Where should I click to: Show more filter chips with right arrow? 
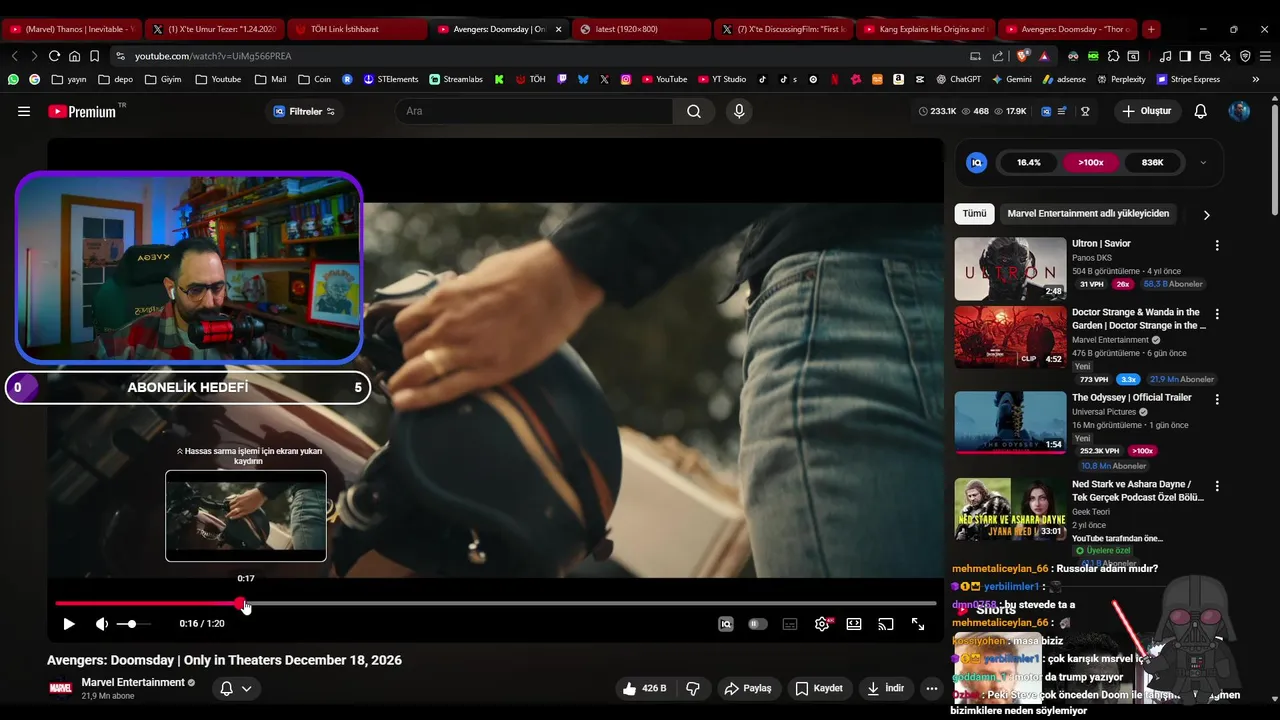pos(1206,214)
